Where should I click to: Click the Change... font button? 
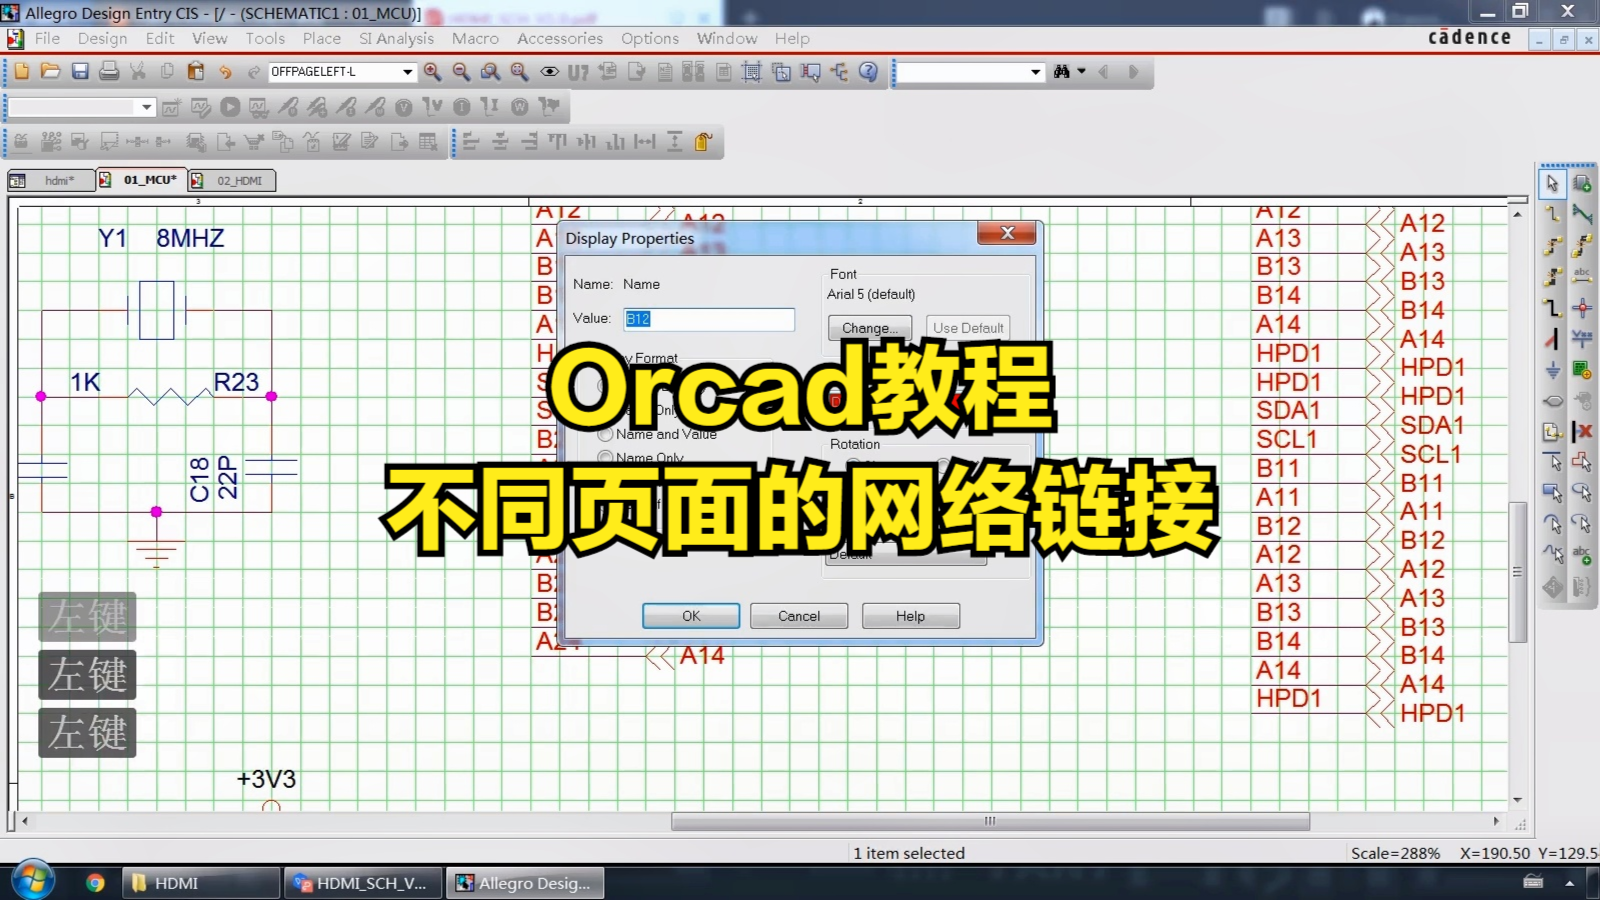pyautogui.click(x=869, y=328)
